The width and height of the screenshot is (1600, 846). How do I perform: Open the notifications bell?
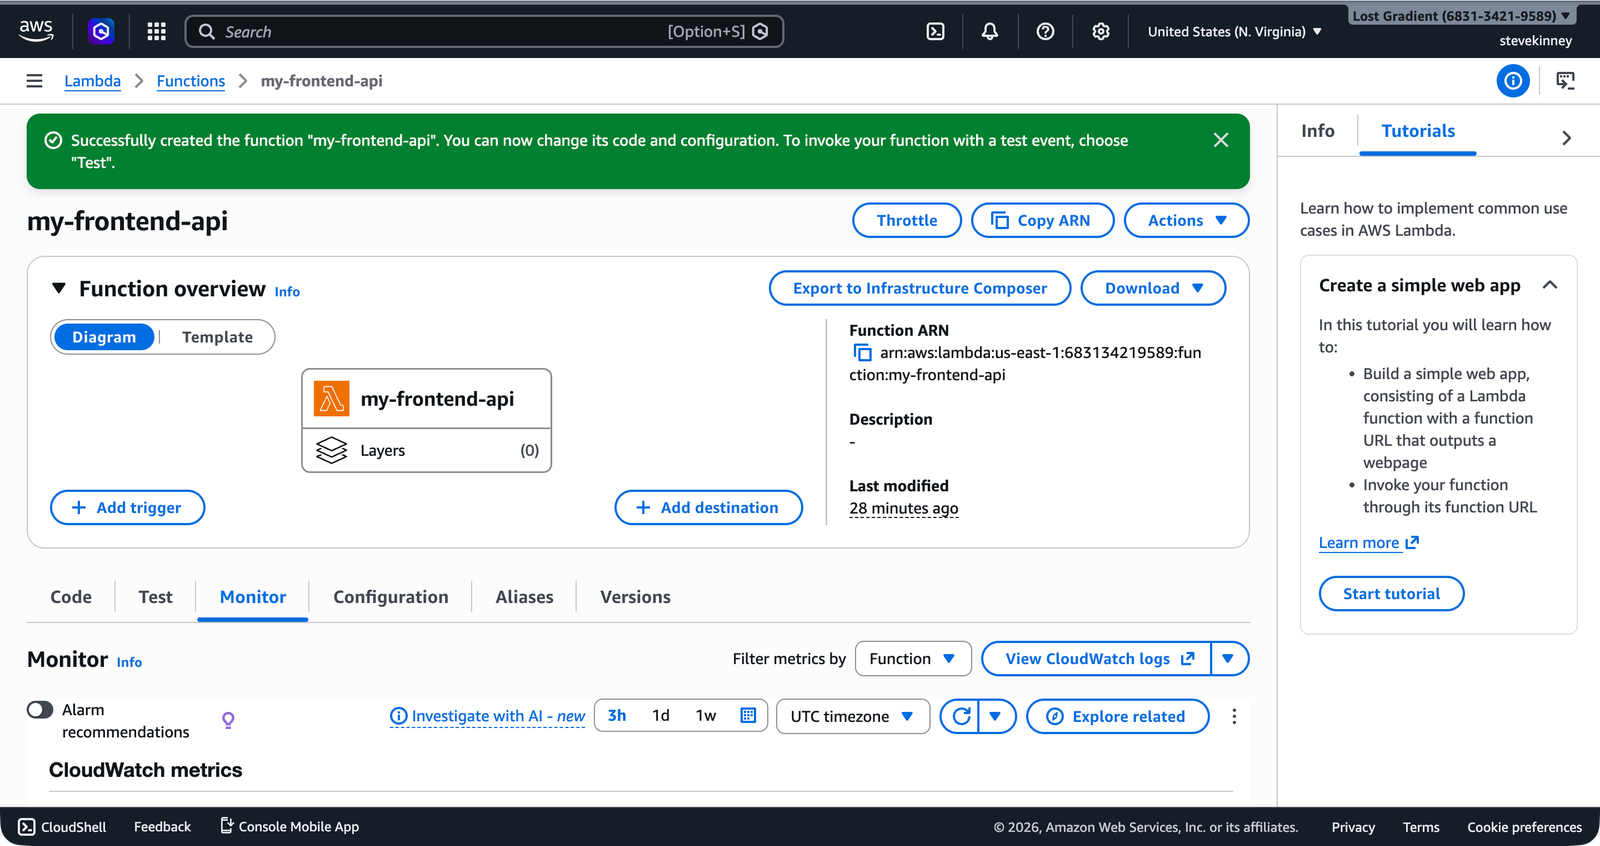pyautogui.click(x=989, y=32)
